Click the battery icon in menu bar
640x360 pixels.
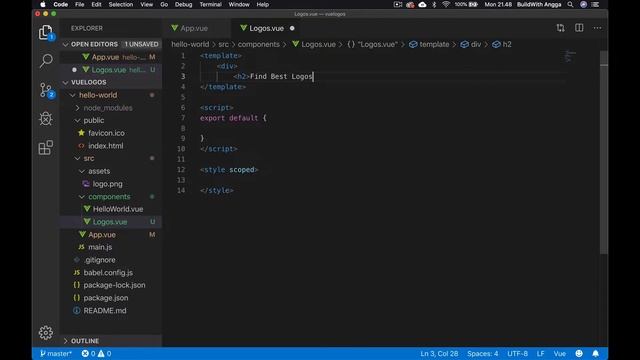click(473, 4)
